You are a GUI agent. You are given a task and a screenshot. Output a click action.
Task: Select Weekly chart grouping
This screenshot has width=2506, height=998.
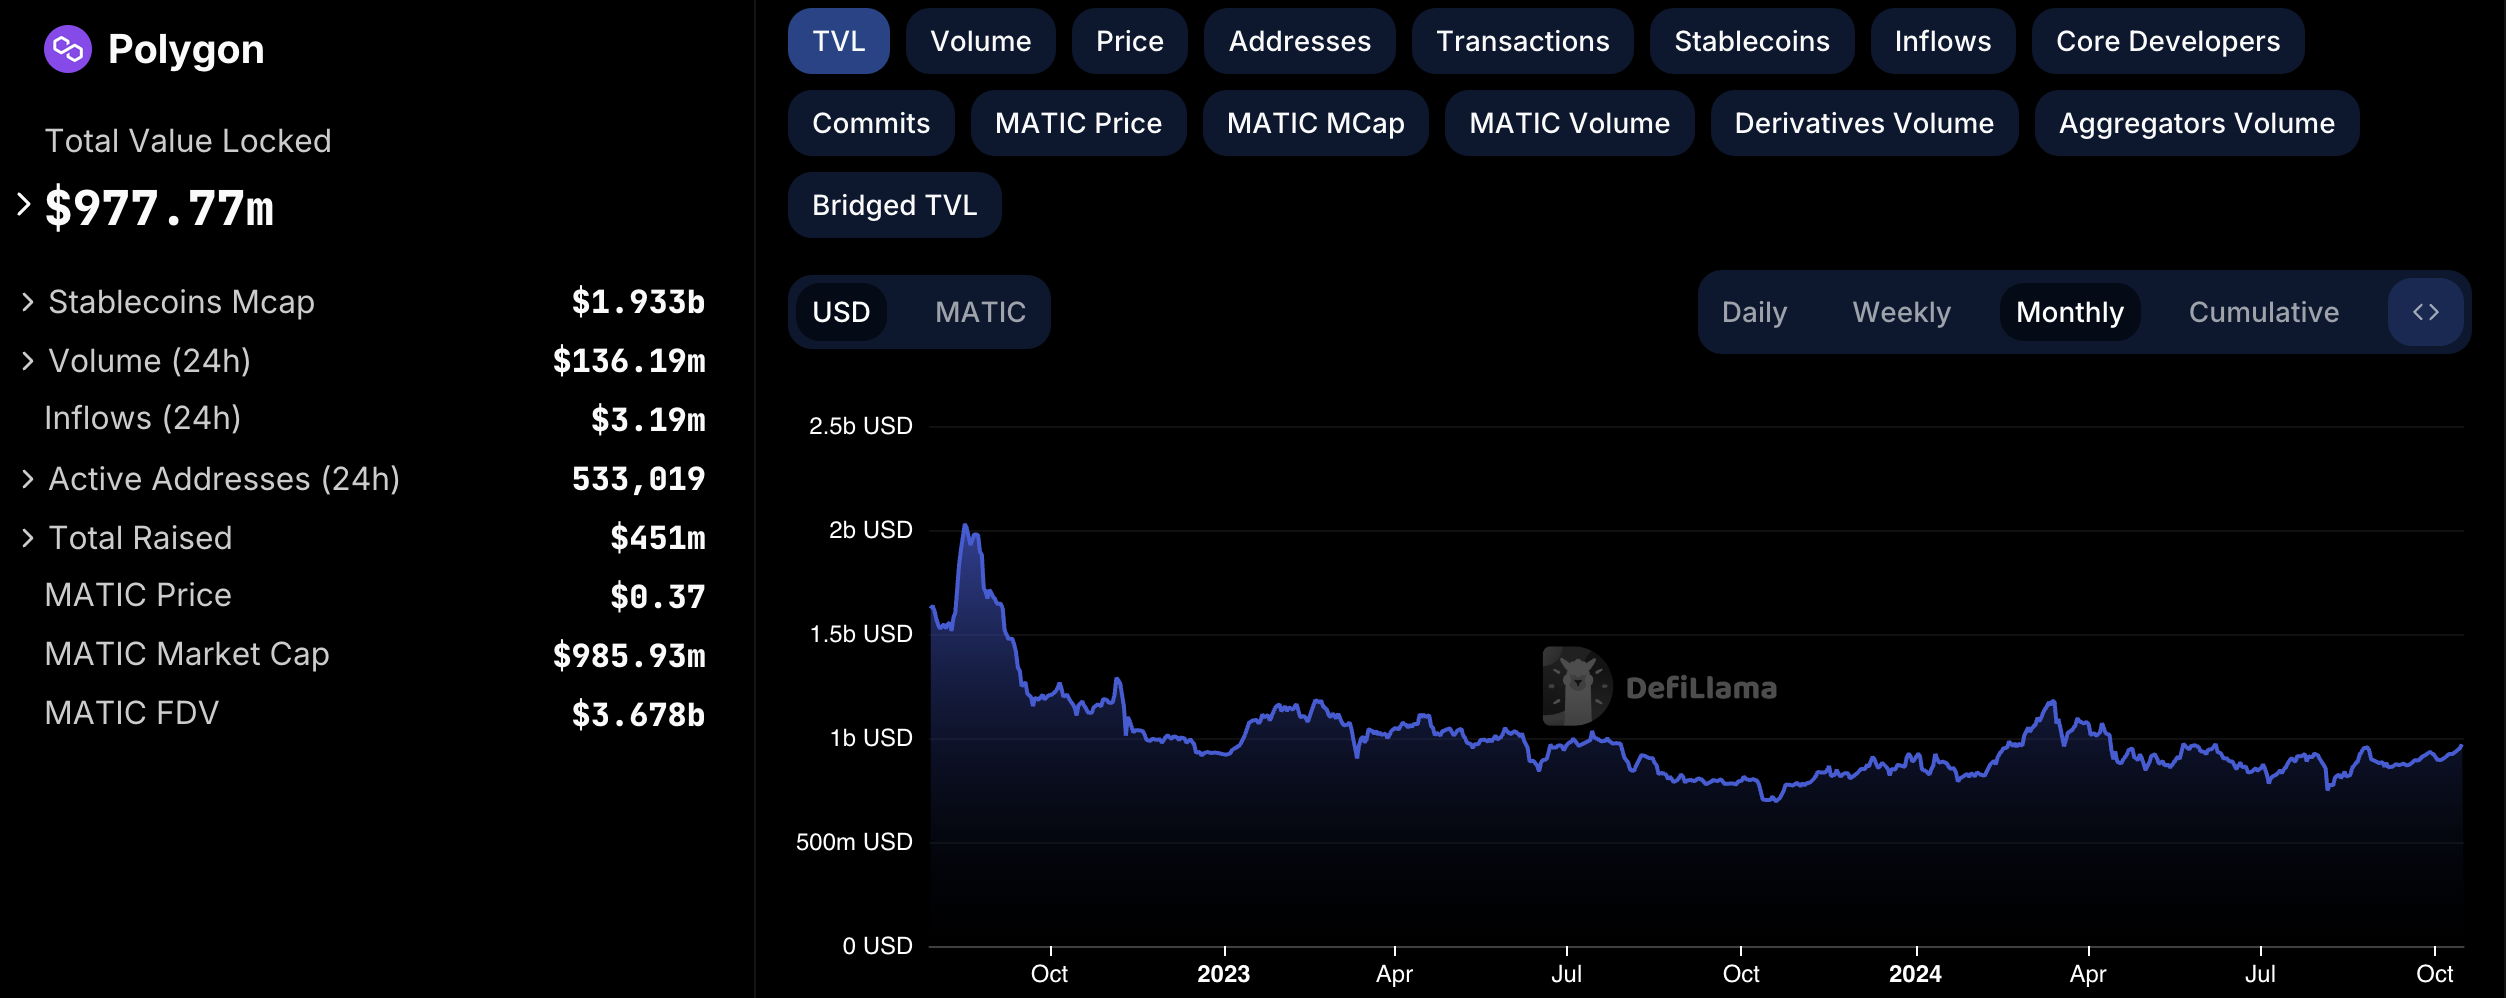point(1901,312)
